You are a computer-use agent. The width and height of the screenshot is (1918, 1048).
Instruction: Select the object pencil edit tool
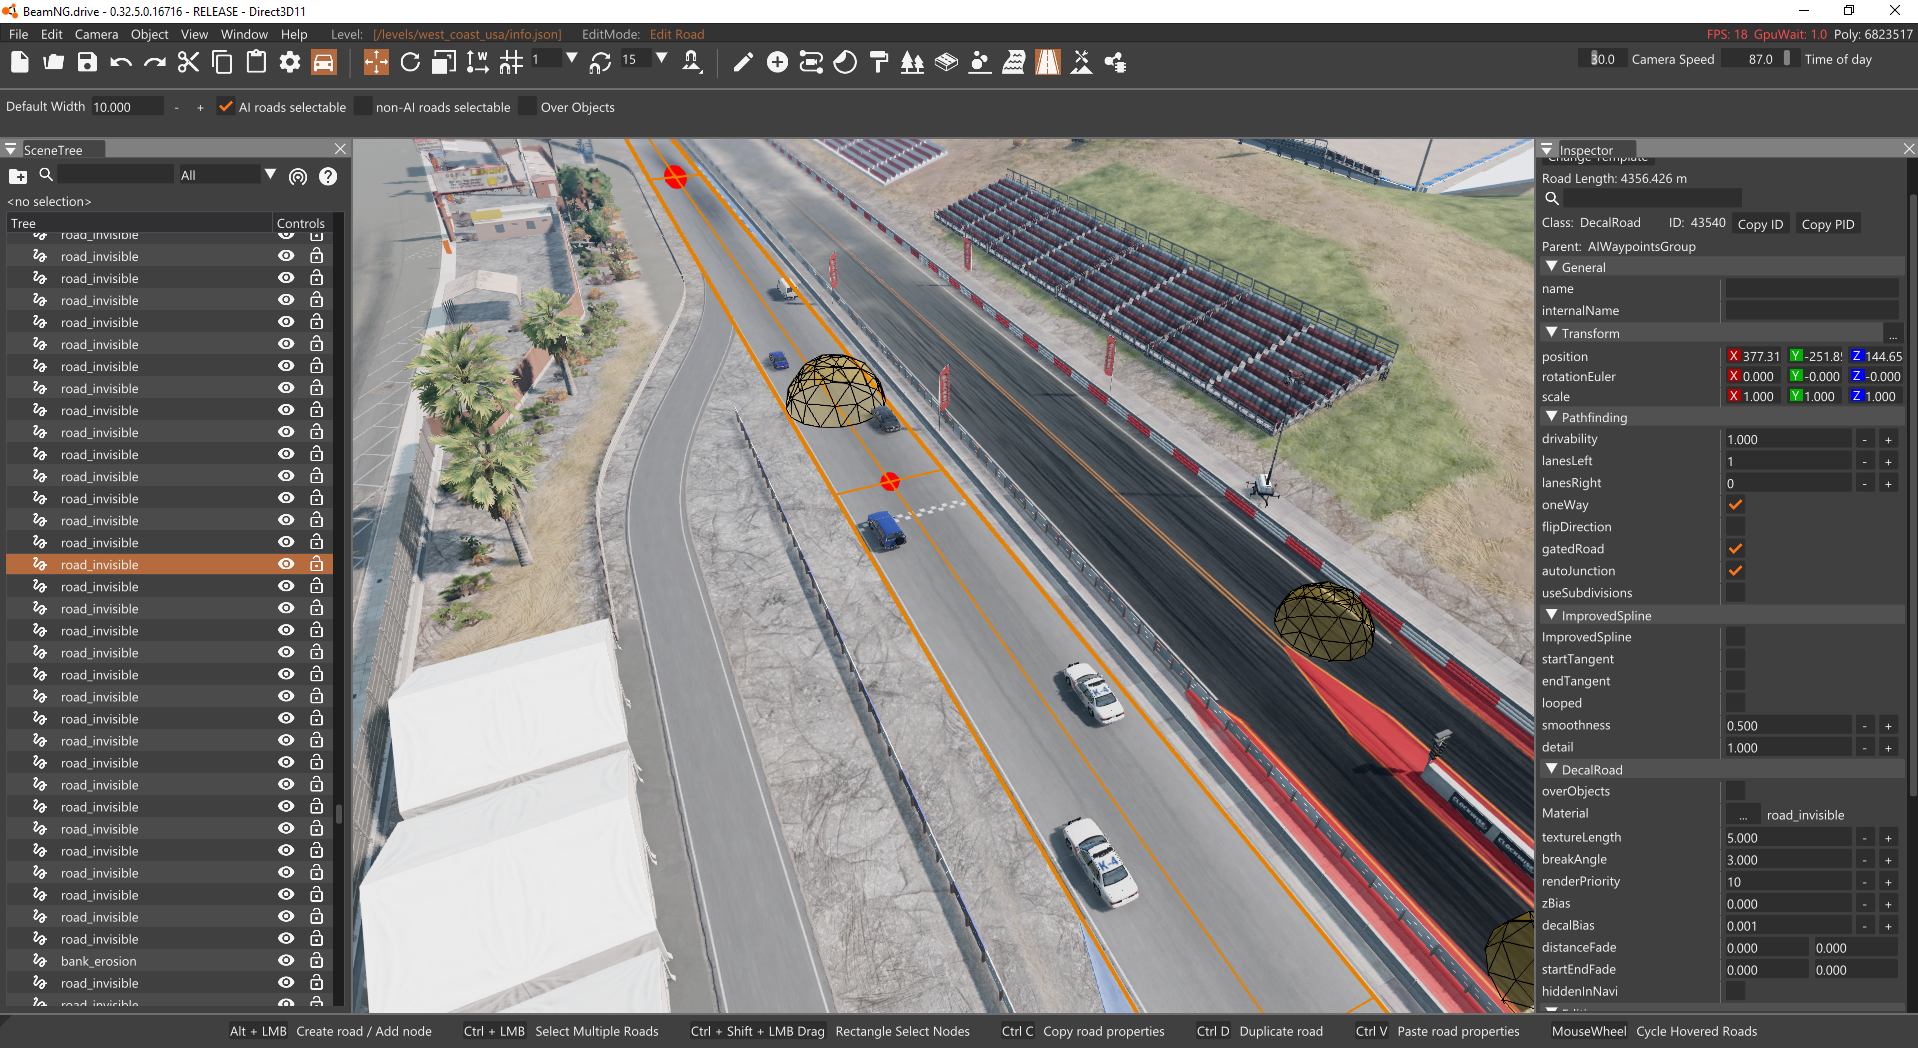point(743,62)
